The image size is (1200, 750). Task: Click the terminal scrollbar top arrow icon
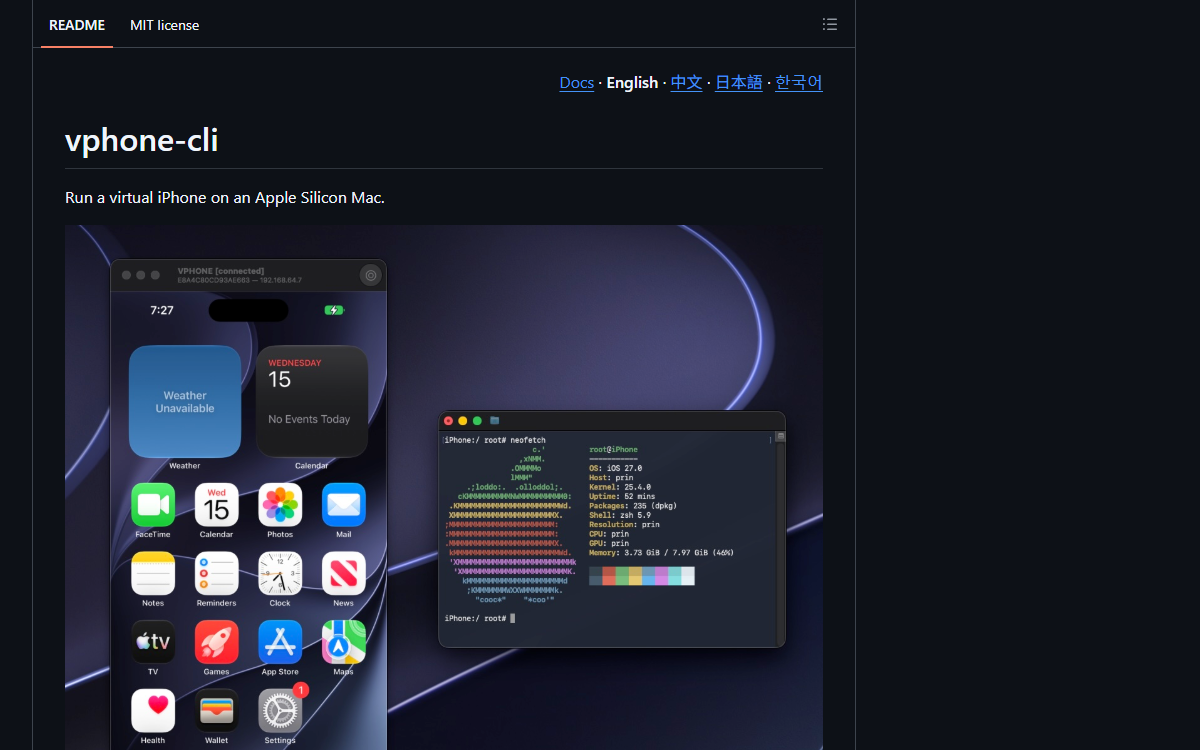(781, 437)
